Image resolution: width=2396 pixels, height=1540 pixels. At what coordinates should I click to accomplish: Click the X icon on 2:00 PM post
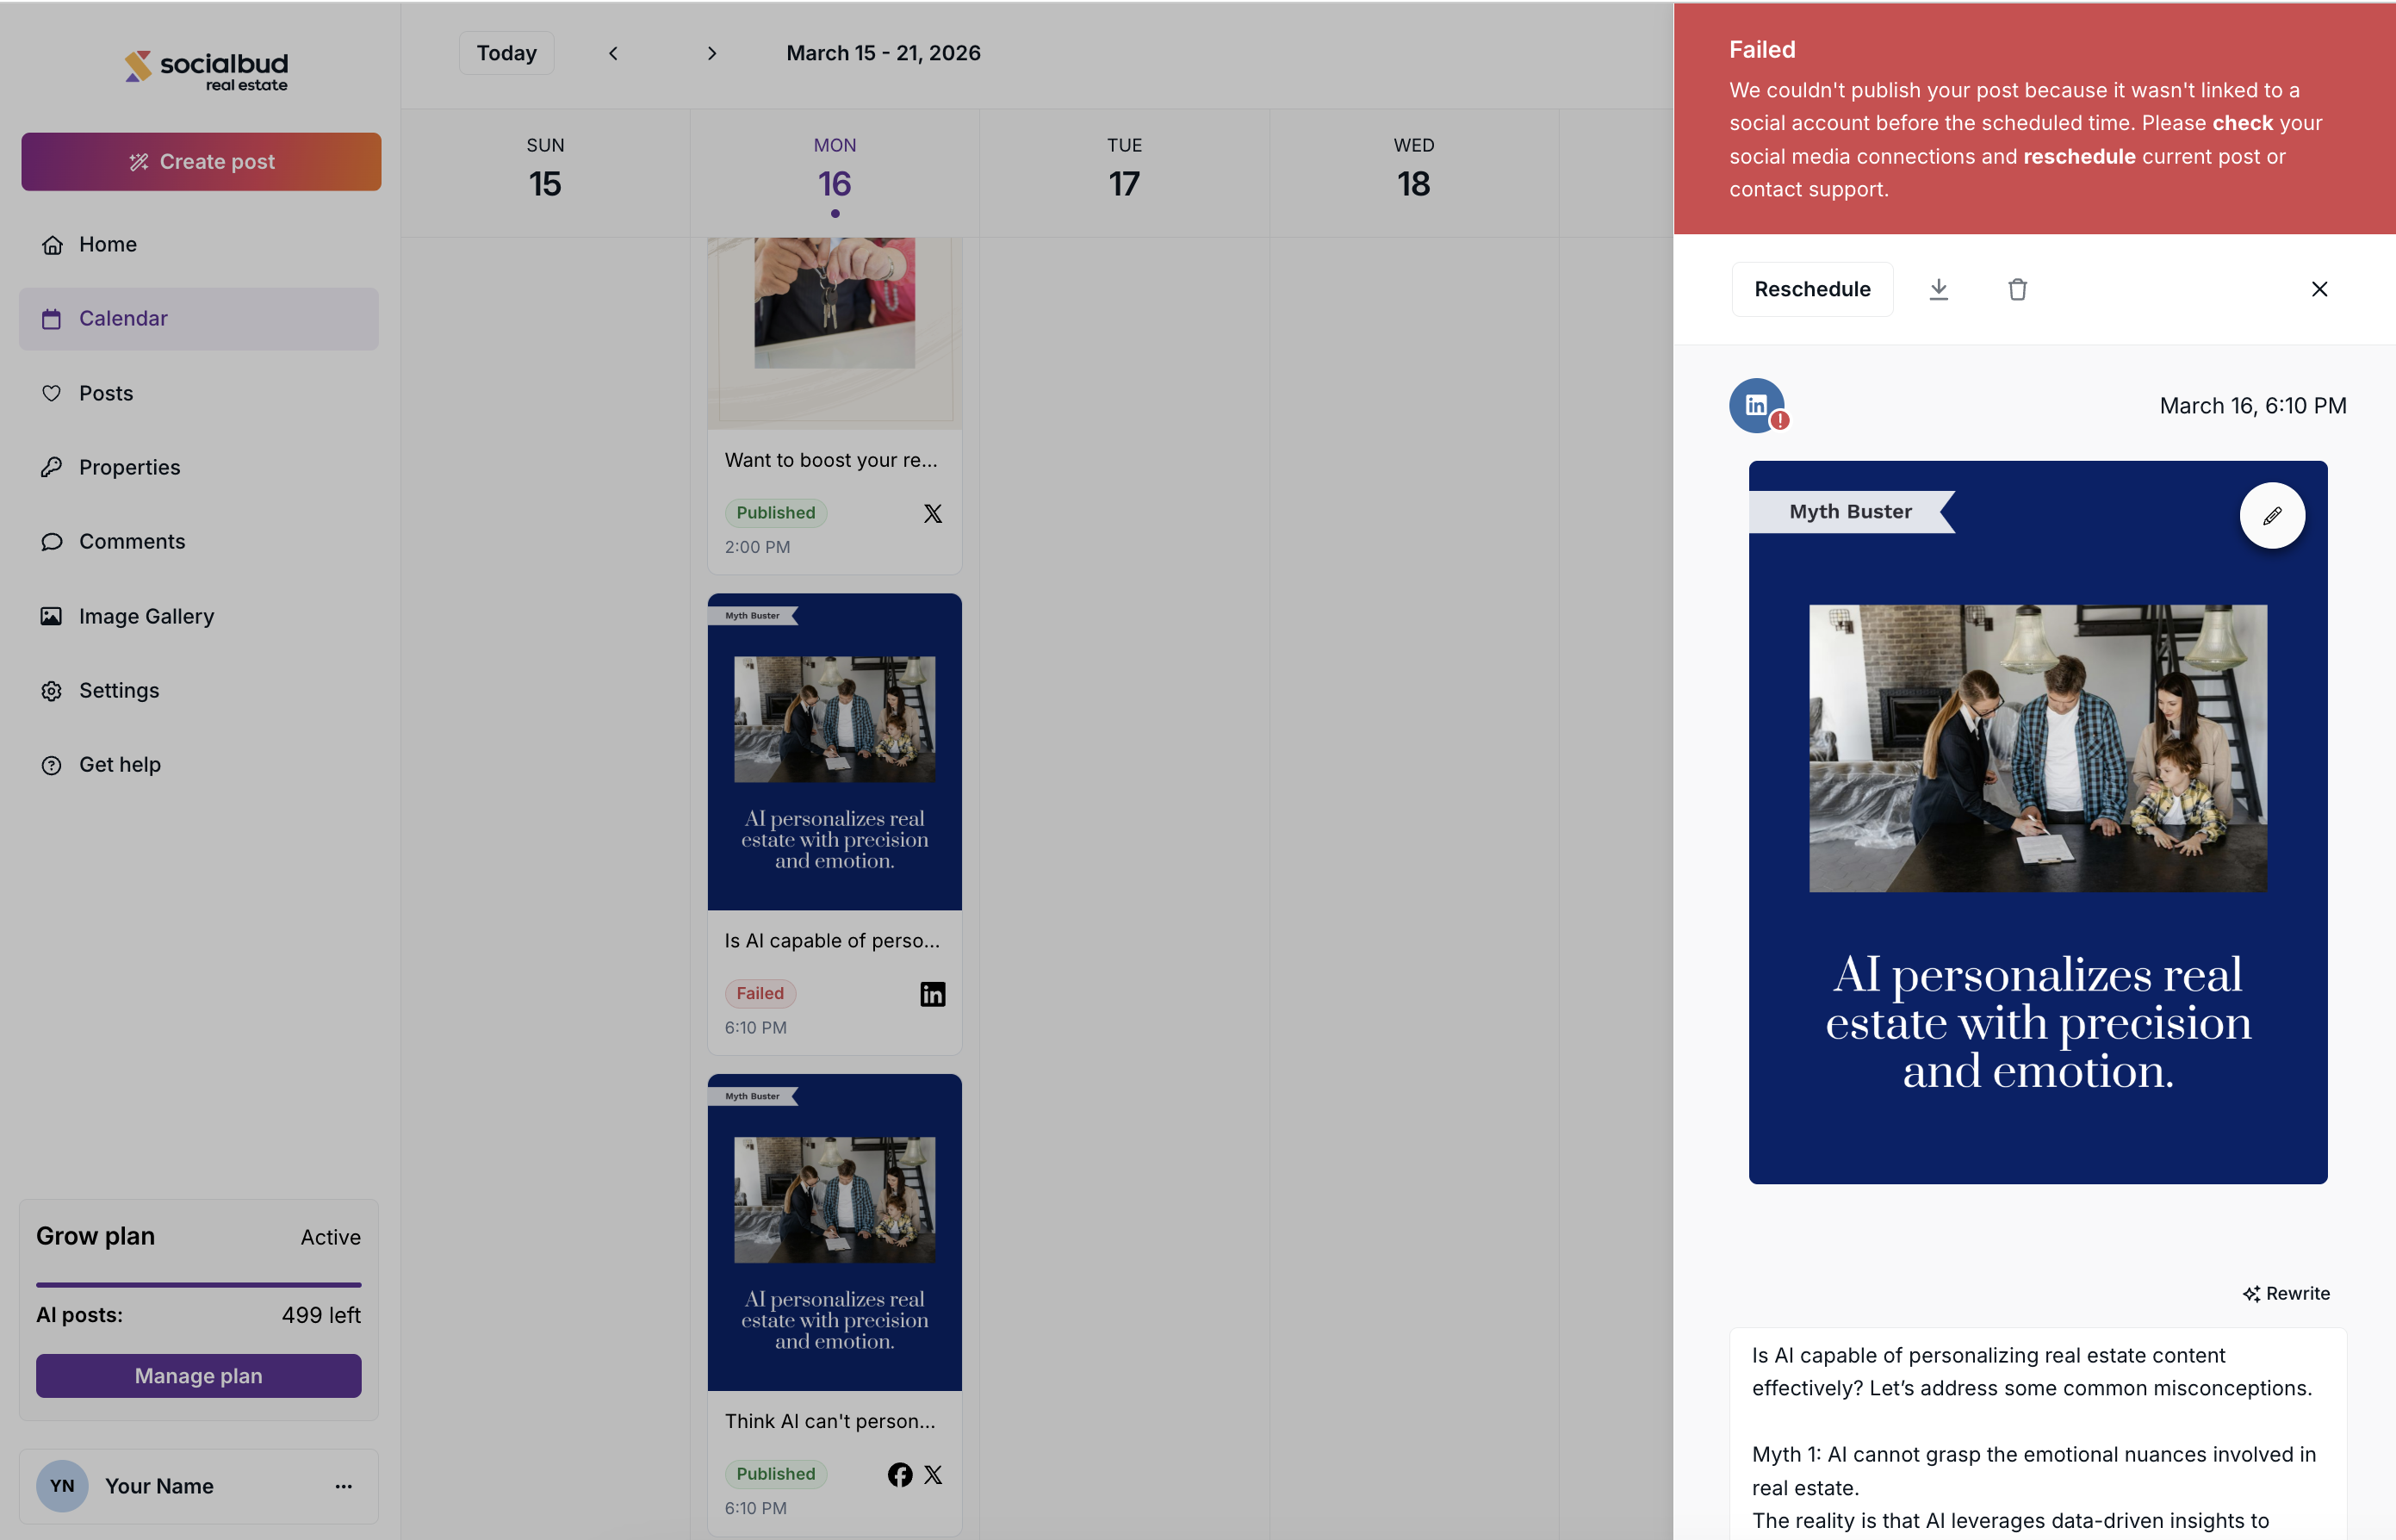point(932,513)
